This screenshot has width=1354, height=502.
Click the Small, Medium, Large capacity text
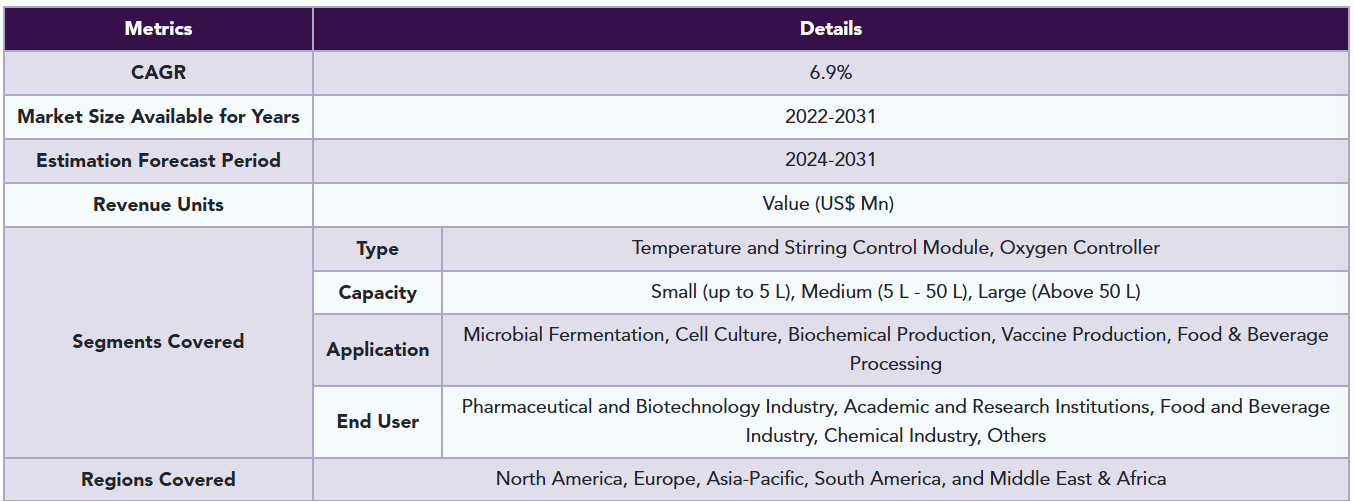click(x=895, y=292)
